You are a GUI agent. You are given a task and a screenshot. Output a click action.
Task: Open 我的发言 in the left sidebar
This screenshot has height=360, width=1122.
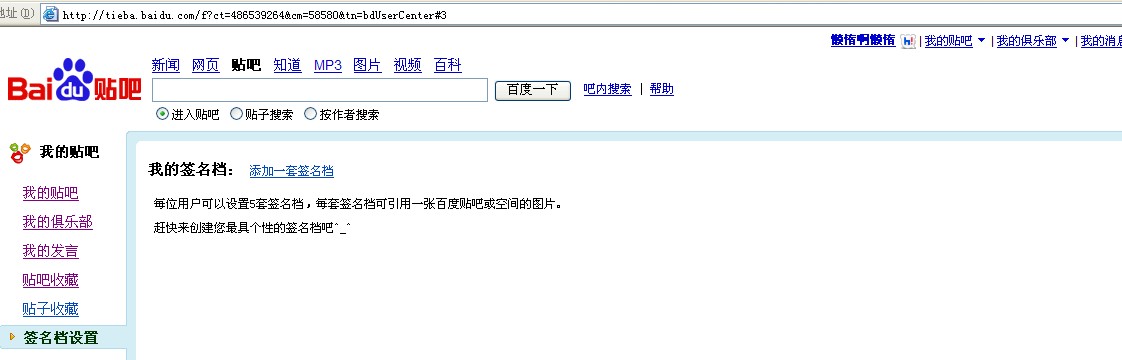coord(51,251)
